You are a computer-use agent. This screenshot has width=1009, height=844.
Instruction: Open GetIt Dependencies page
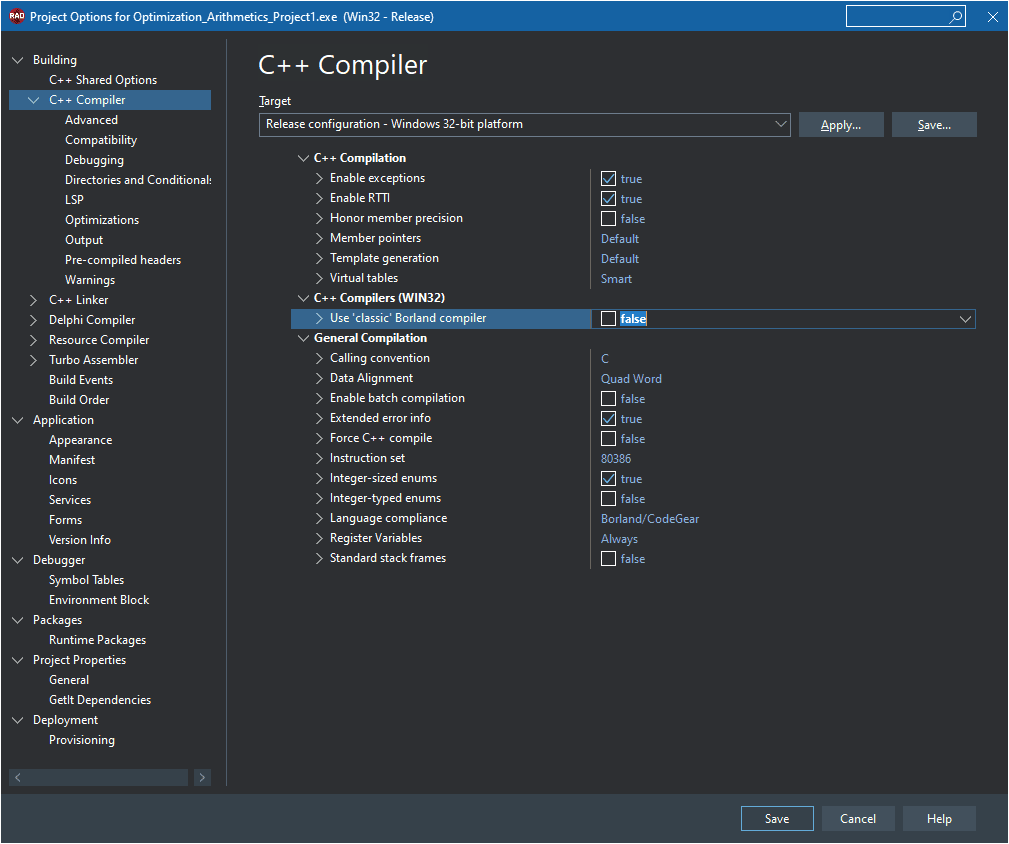[100, 700]
